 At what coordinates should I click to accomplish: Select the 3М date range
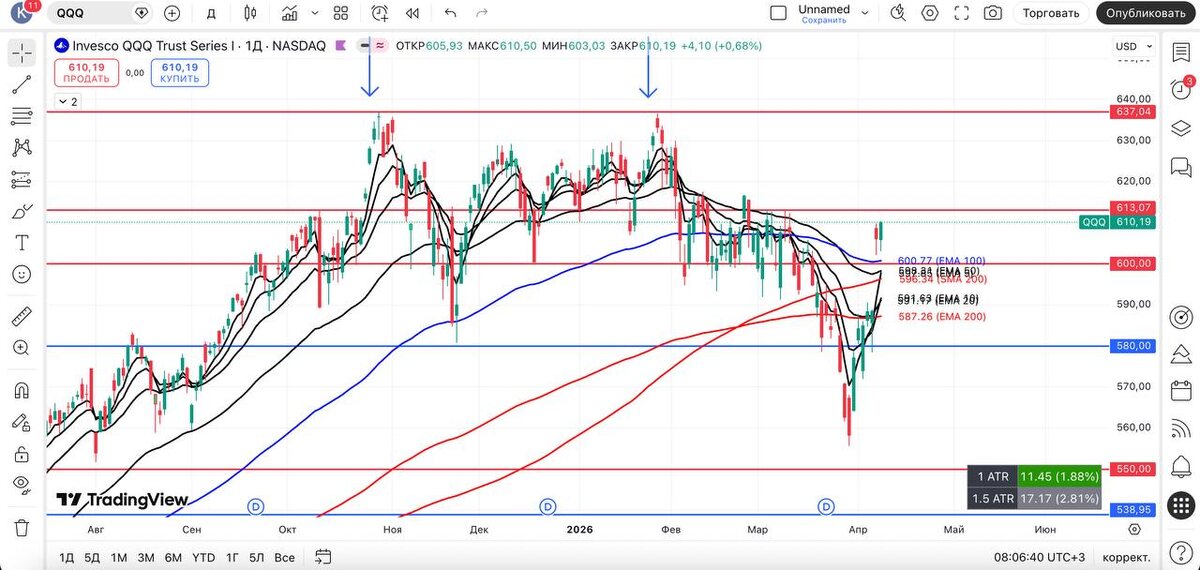tap(146, 557)
